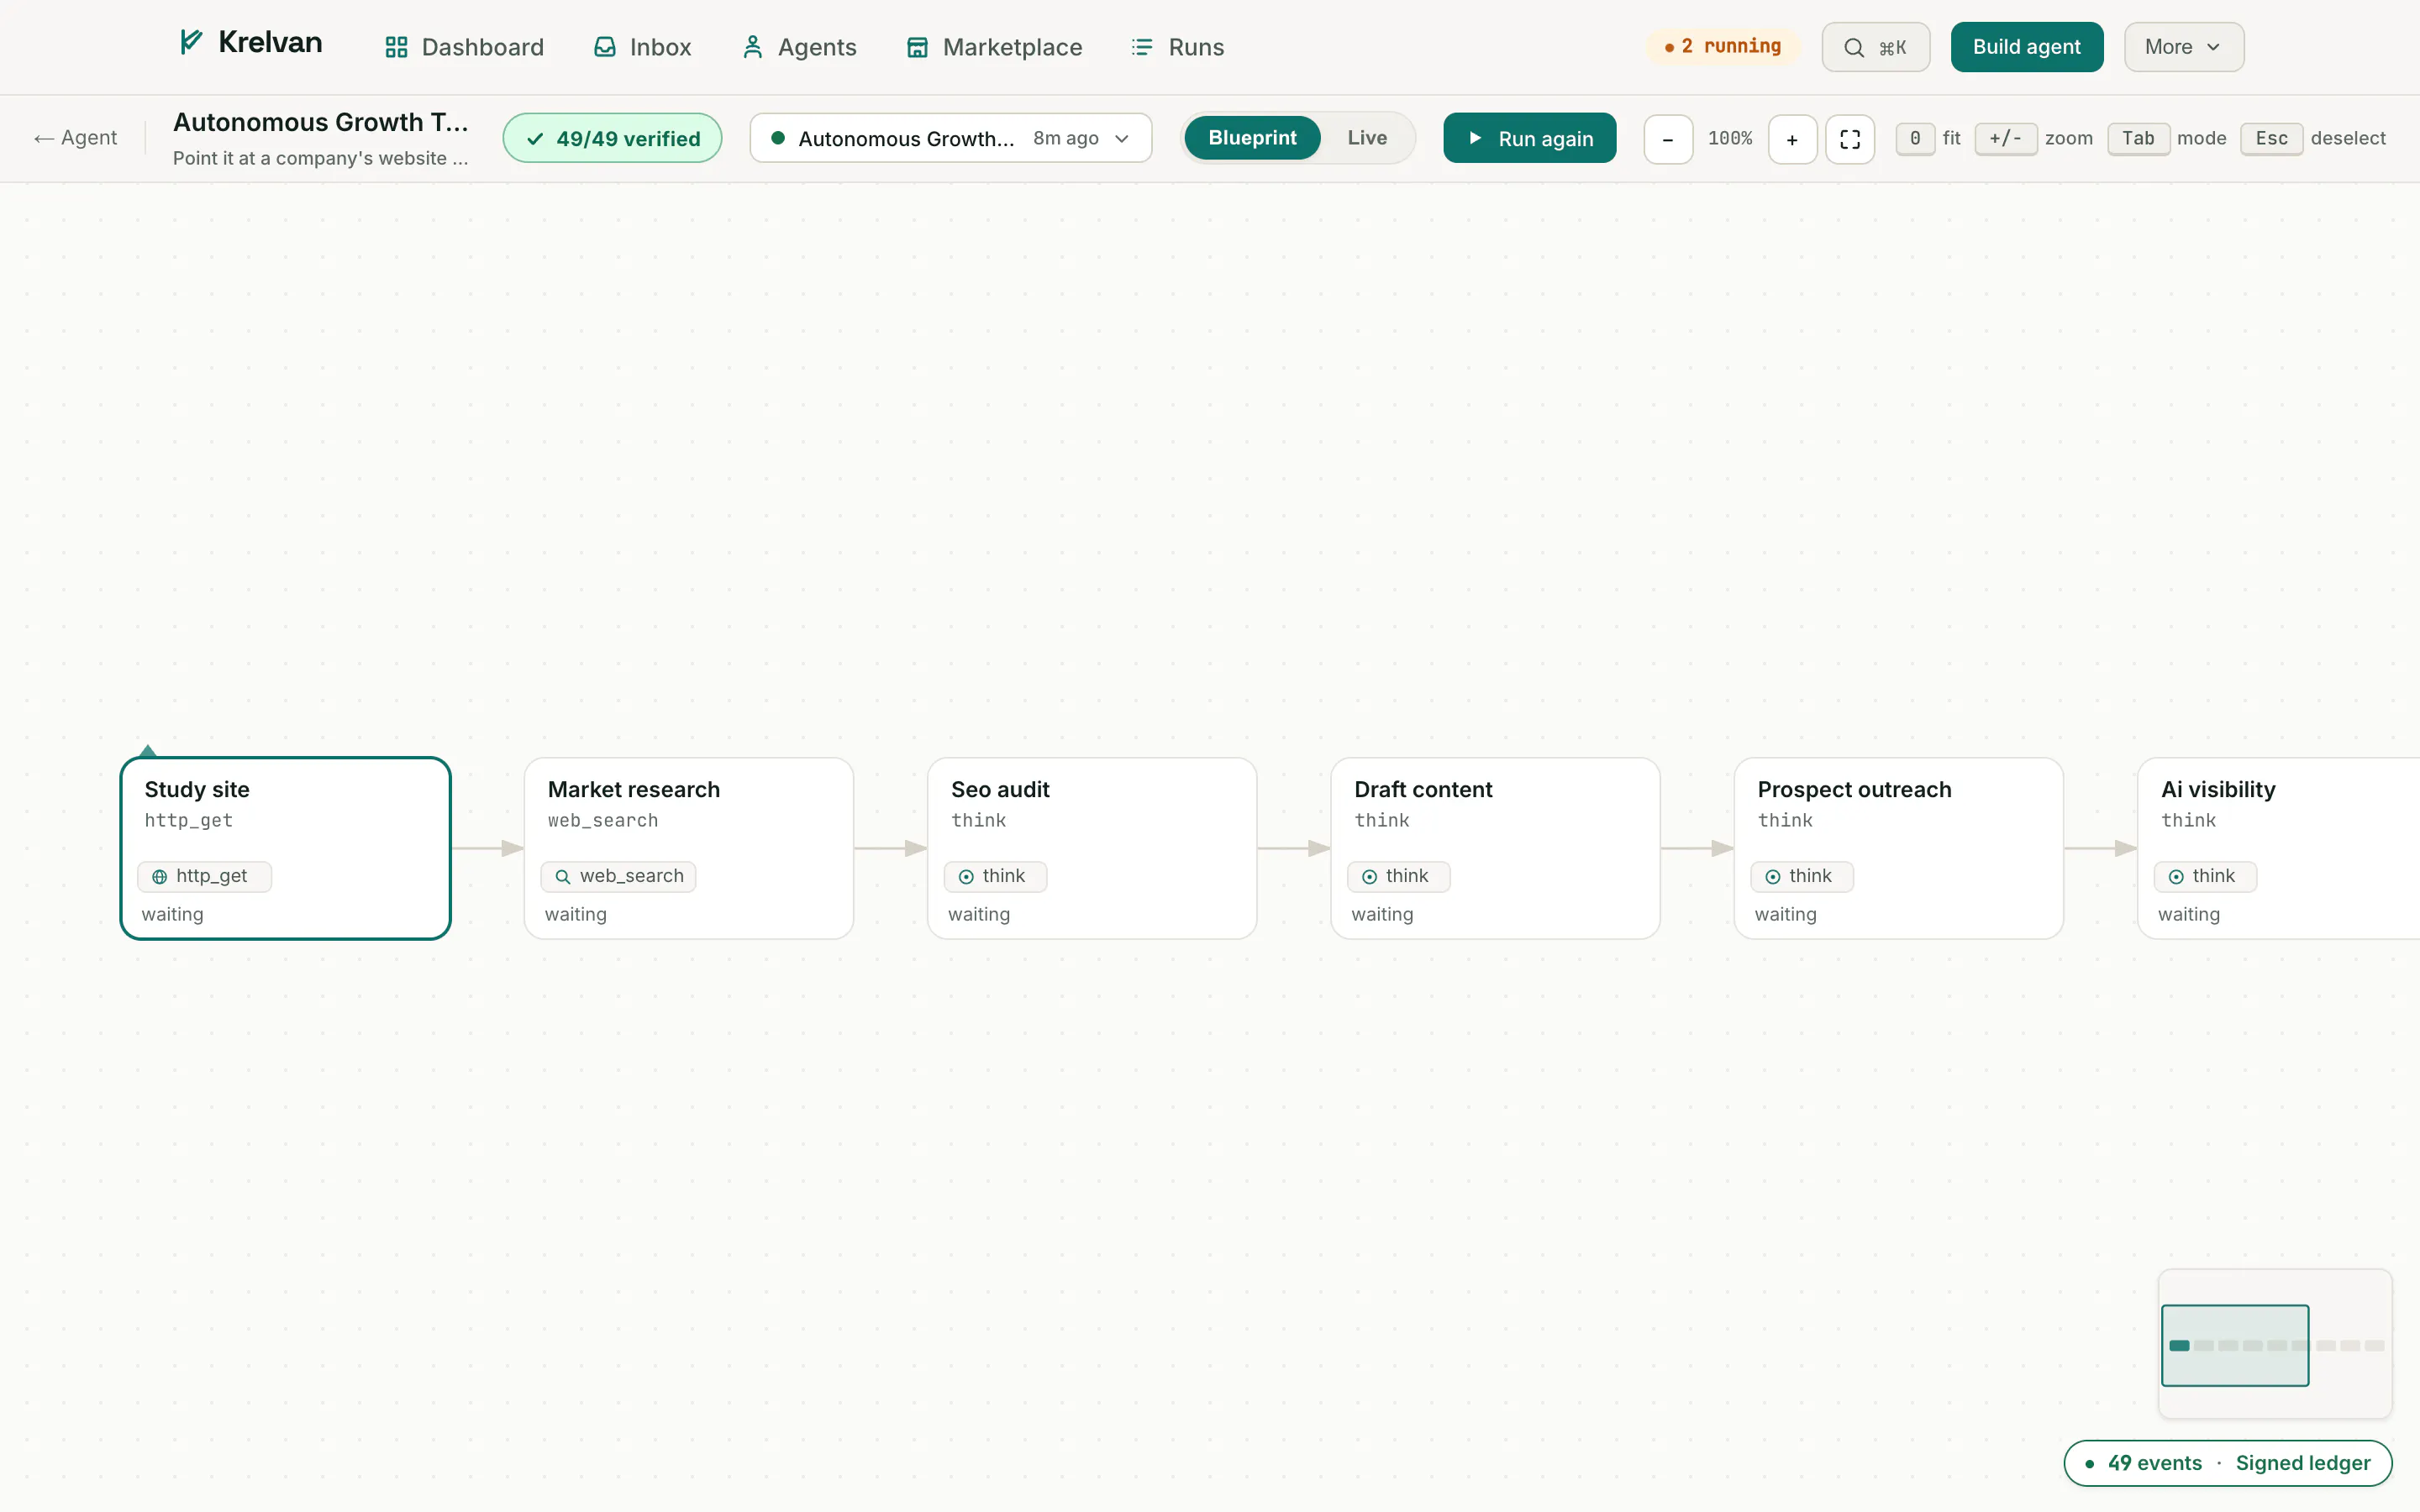Click the think chip in Draft content

pos(1398,876)
